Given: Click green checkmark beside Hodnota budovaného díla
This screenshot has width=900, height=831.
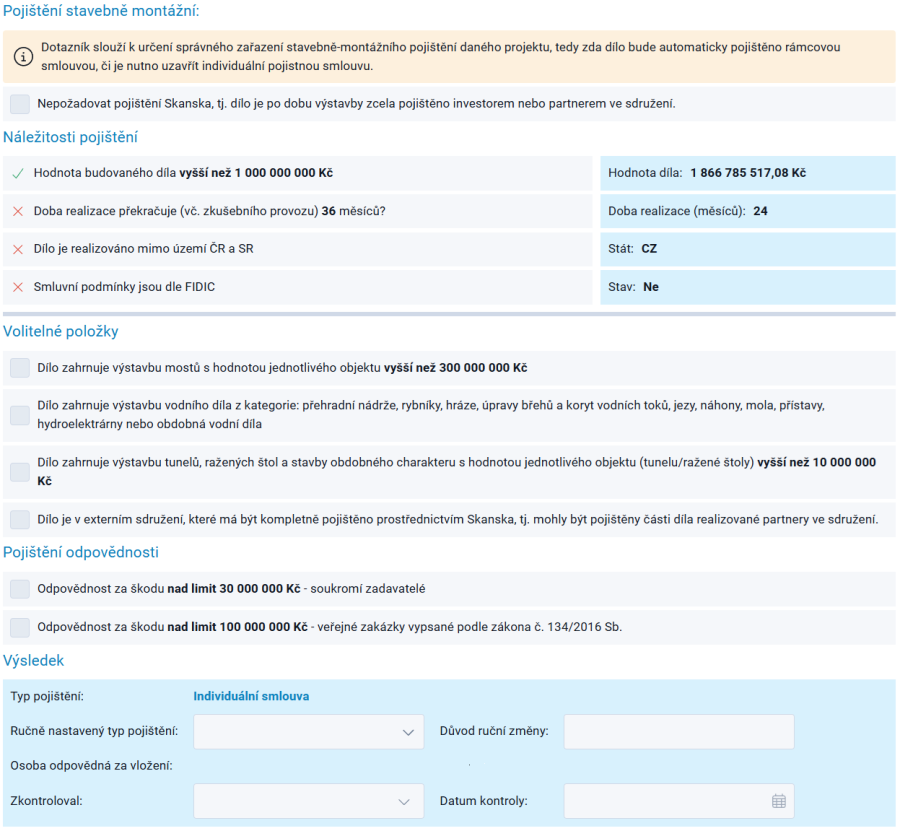Looking at the screenshot, I should [x=18, y=173].
